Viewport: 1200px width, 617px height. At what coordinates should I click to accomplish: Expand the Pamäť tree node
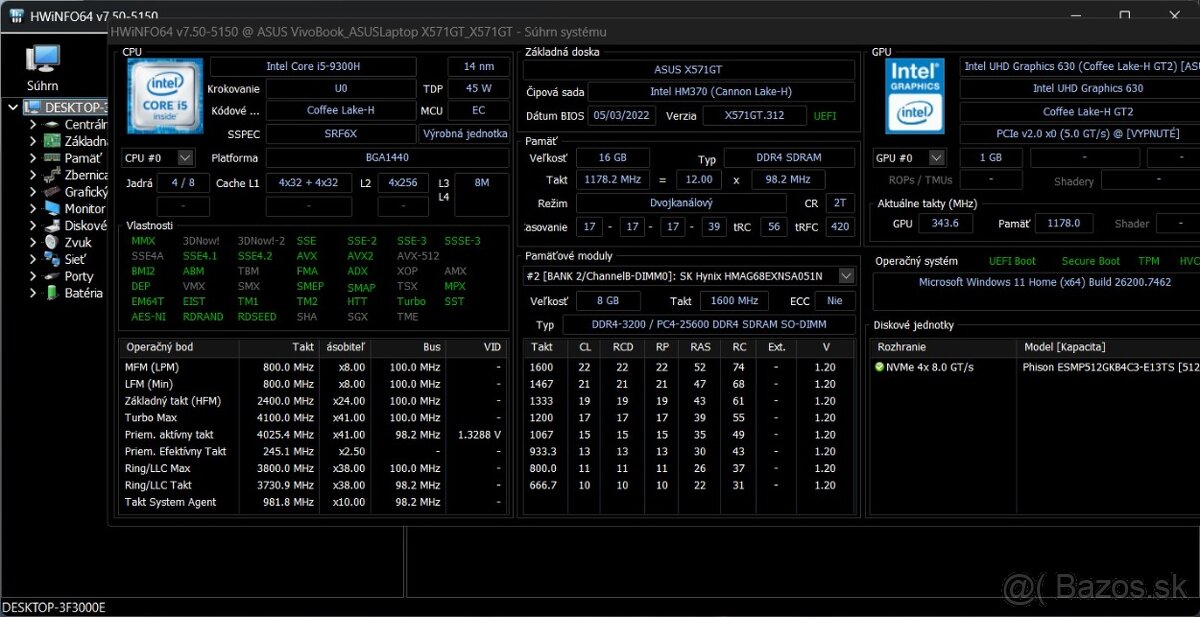coord(33,158)
